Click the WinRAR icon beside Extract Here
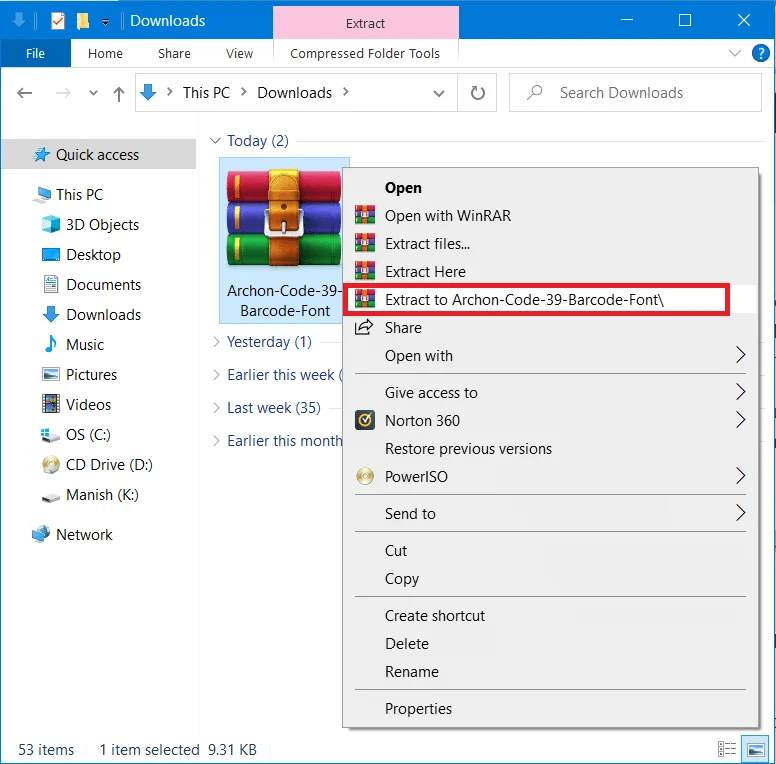 [365, 271]
